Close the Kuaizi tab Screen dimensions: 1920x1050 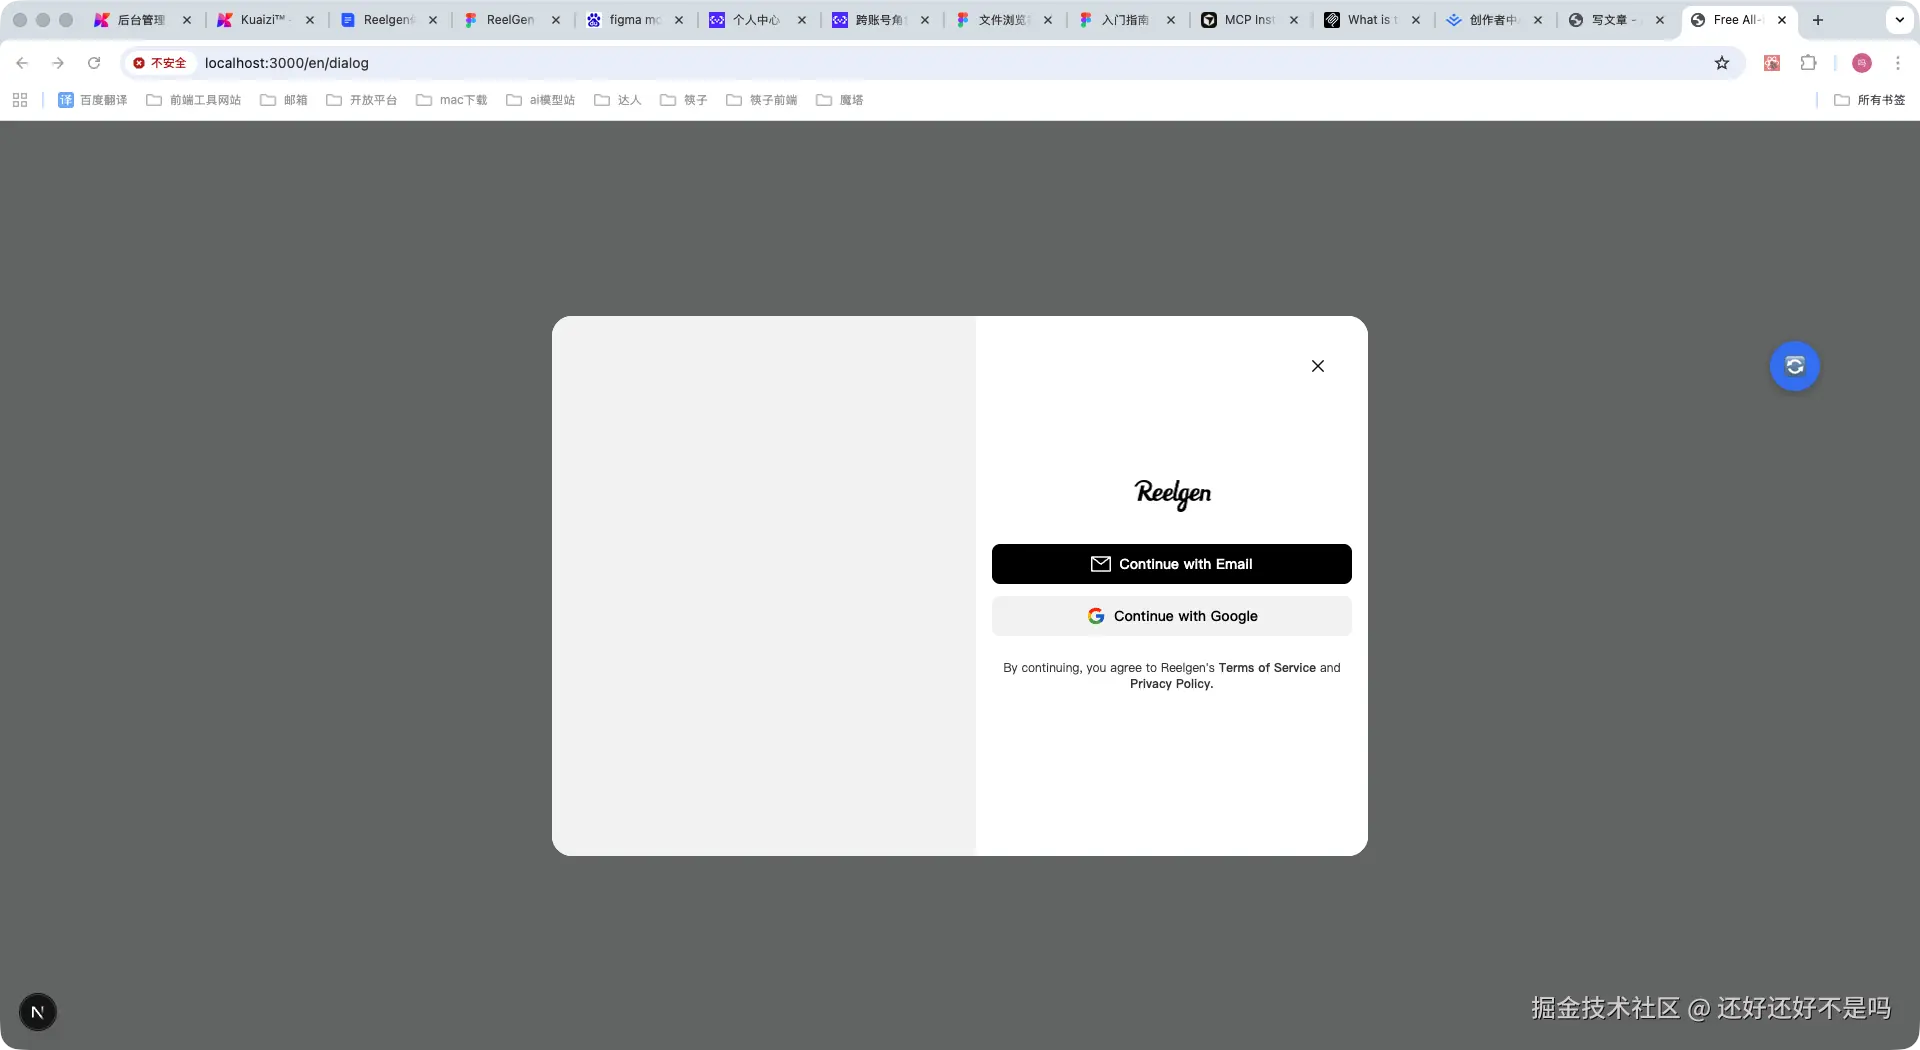tap(310, 20)
